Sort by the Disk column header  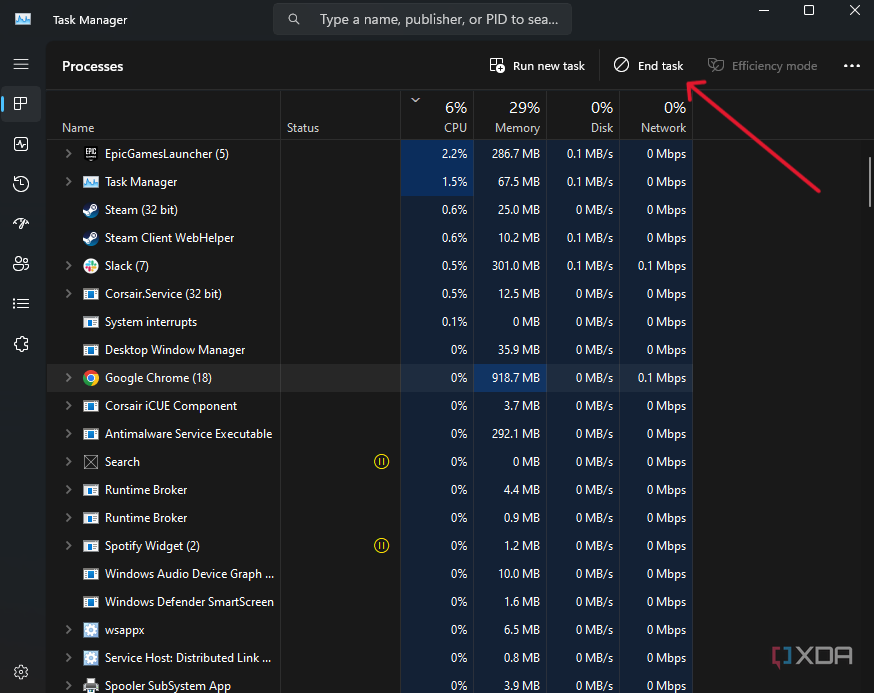pyautogui.click(x=583, y=115)
